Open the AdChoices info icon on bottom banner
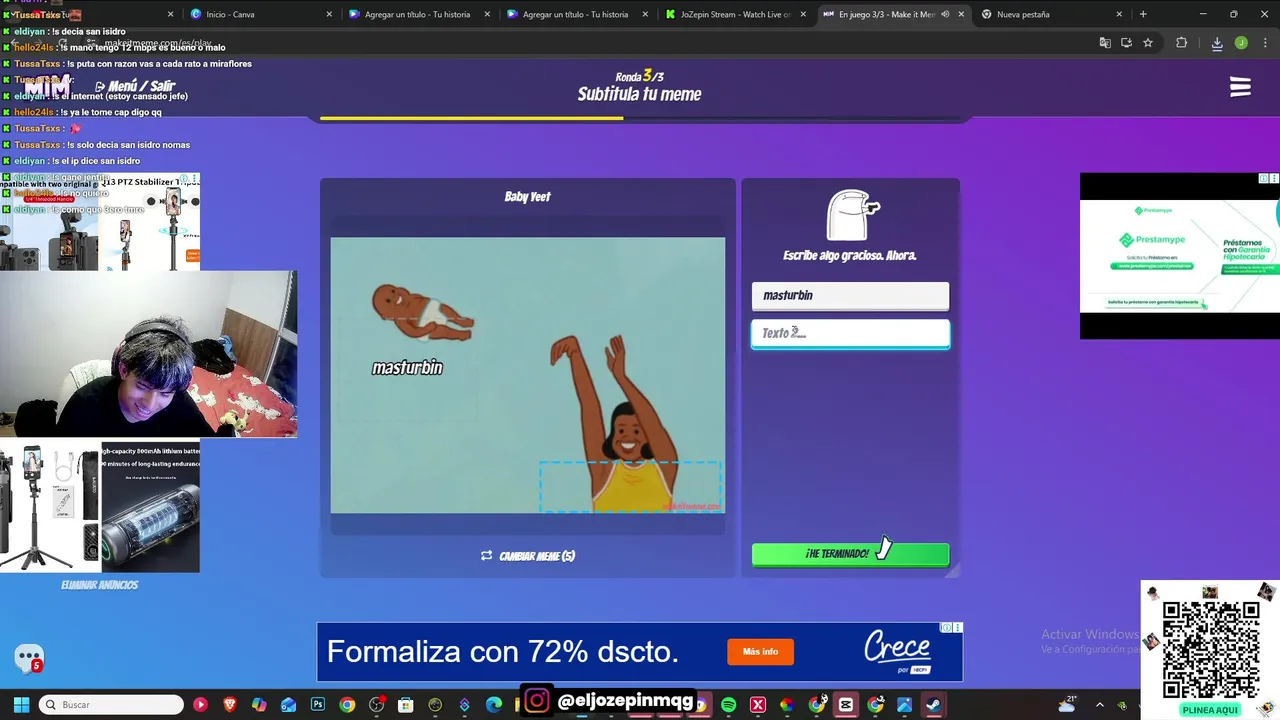 click(x=946, y=628)
